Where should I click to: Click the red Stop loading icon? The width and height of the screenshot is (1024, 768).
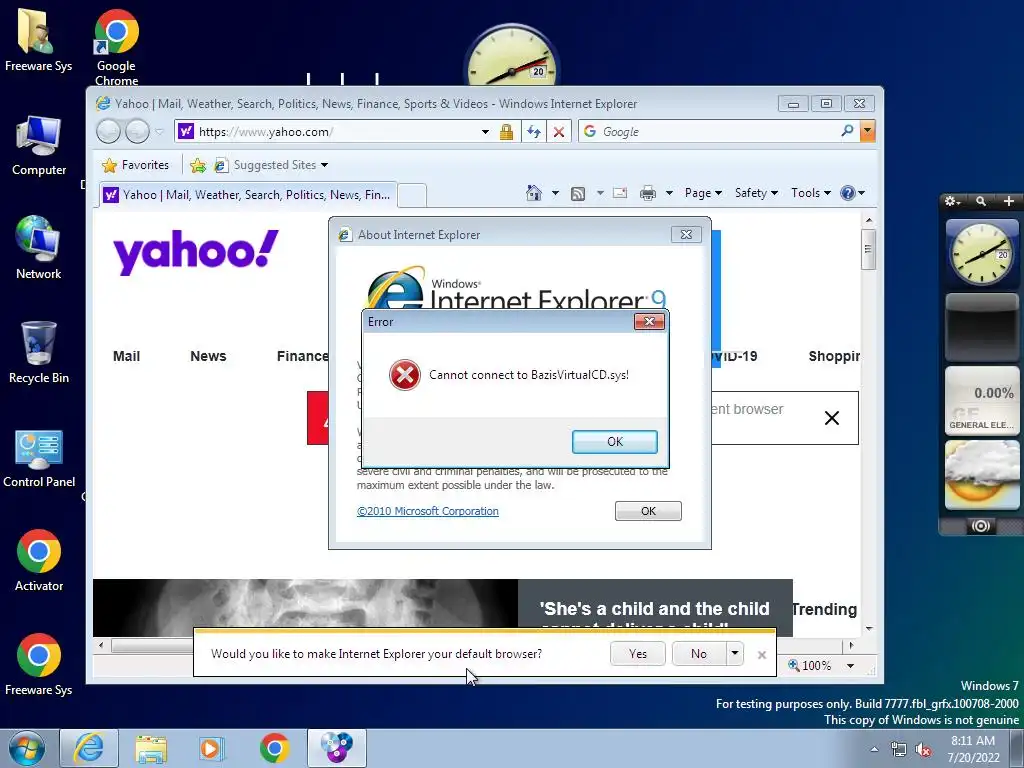558,131
